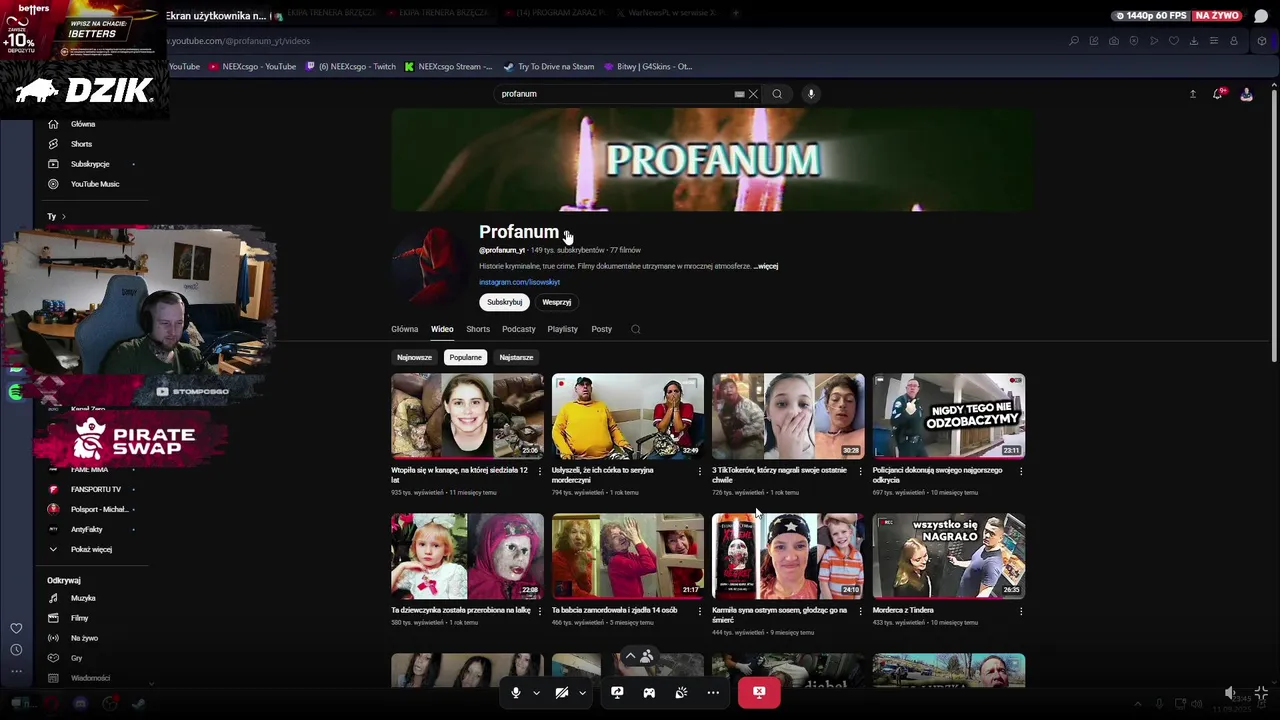Open options menu for Wtopiła się w kanapę
This screenshot has width=1280, height=720.
tap(540, 471)
